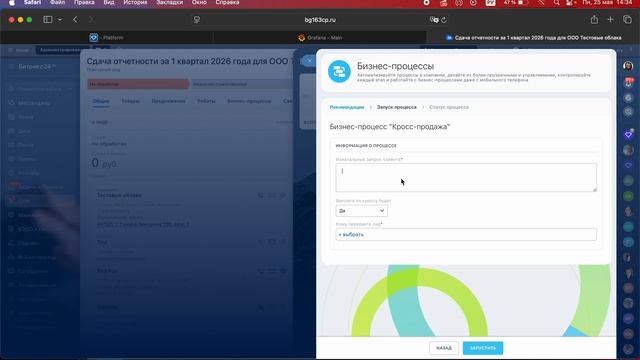Select the Бизнес-процессы tab in the deal card
The width and height of the screenshot is (640, 360).
point(249,101)
